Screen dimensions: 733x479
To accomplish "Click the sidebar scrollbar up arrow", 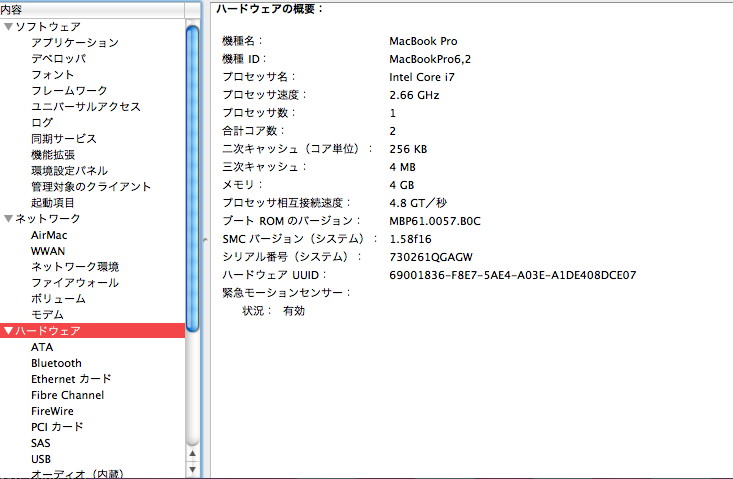I will 193,453.
